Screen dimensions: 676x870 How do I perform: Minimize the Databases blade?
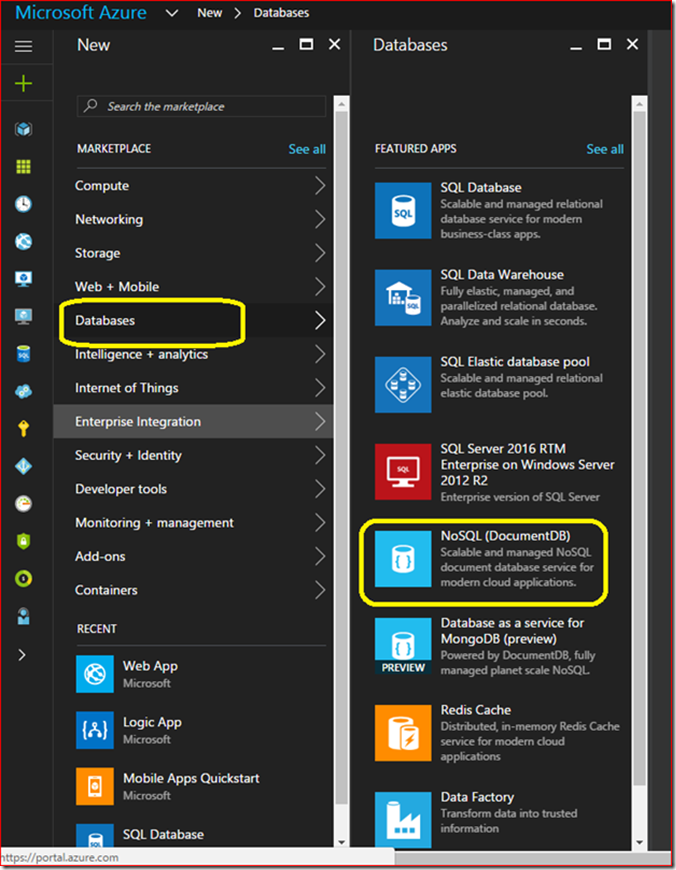coord(576,47)
